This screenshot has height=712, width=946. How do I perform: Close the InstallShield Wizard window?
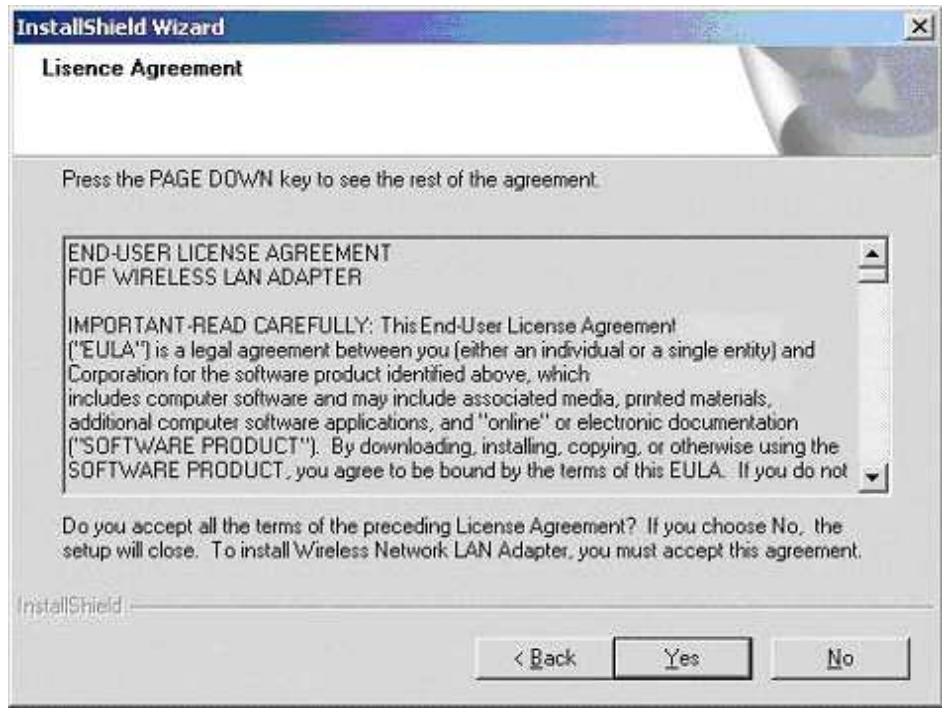[919, 27]
